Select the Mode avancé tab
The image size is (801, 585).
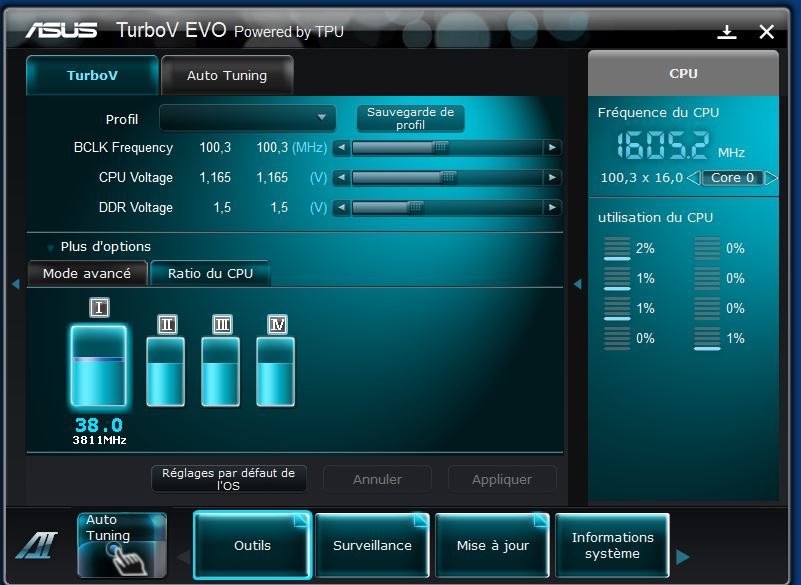coord(87,273)
